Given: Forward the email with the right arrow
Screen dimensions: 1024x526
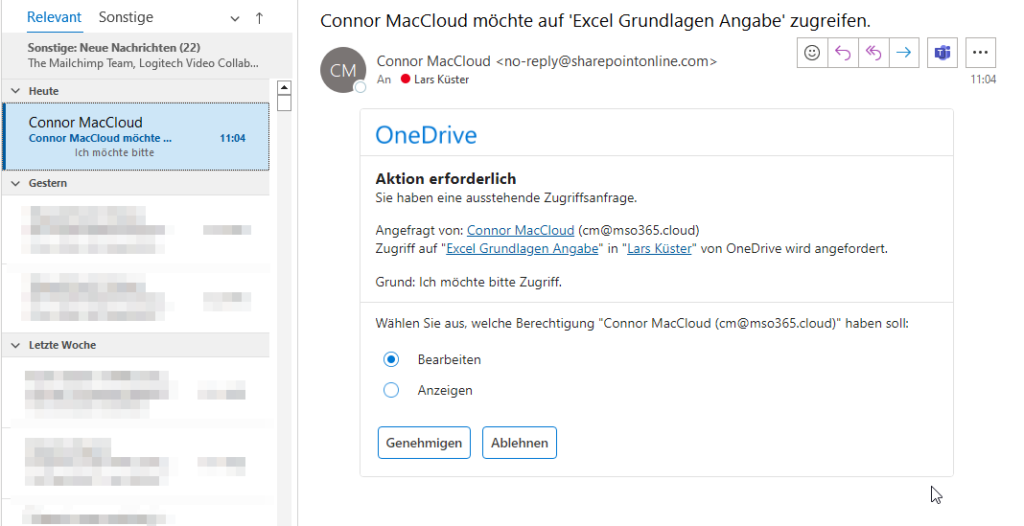Looking at the screenshot, I should (x=904, y=53).
